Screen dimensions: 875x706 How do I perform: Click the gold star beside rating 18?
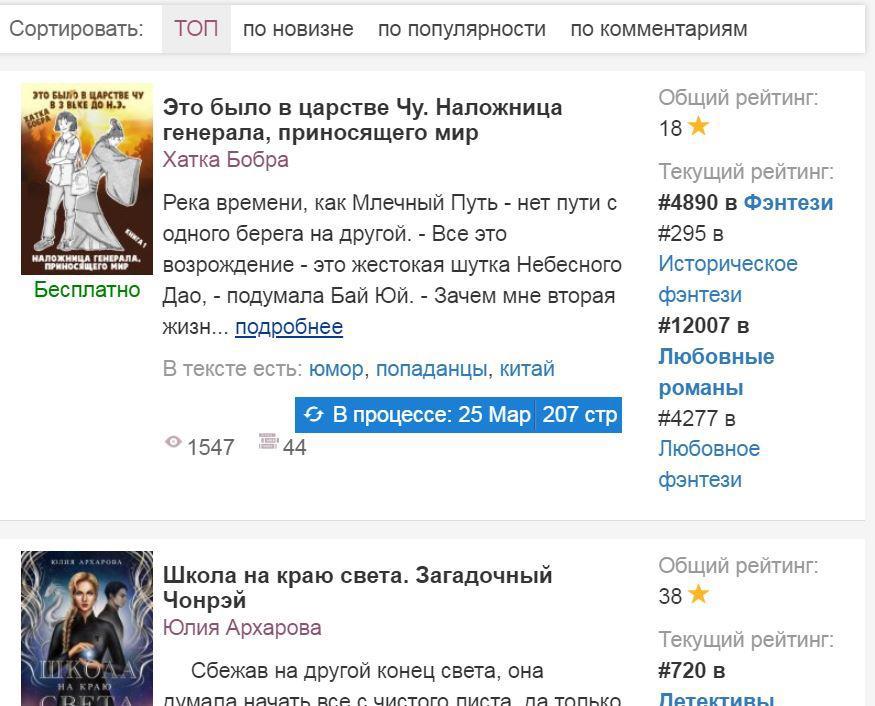click(698, 127)
